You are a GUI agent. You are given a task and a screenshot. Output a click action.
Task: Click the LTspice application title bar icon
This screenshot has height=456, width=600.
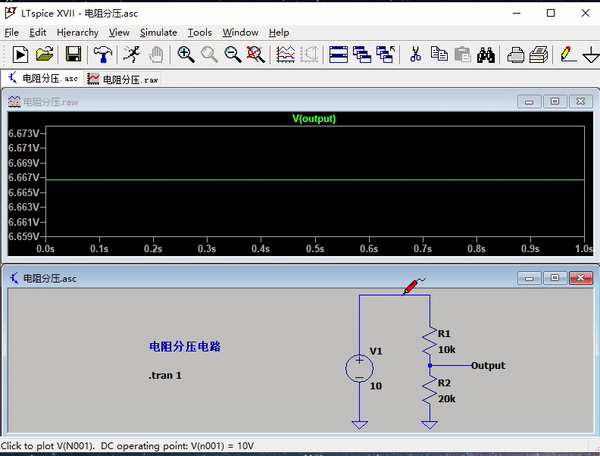[10, 13]
